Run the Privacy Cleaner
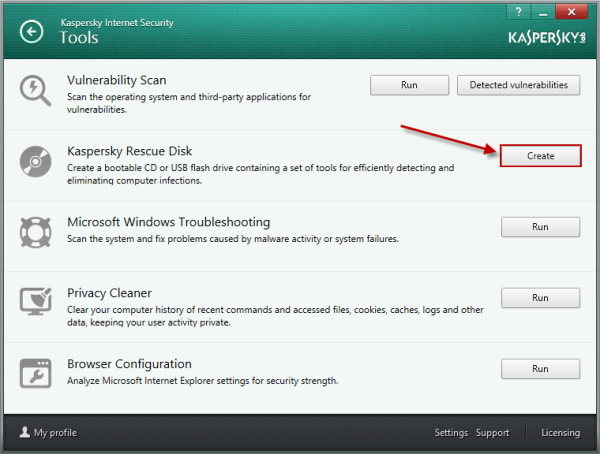This screenshot has width=600, height=454. (x=540, y=298)
